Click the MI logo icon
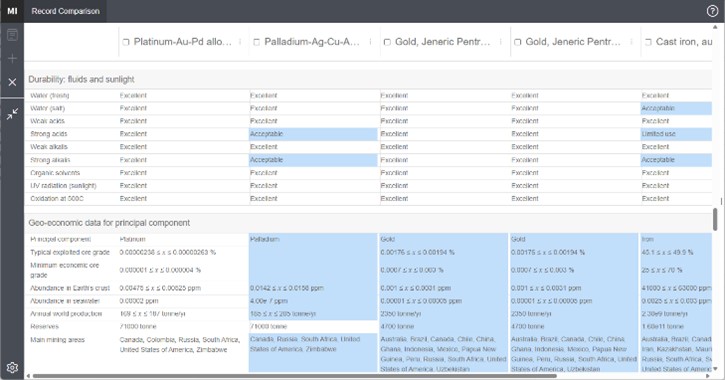The image size is (725, 380). (x=12, y=11)
